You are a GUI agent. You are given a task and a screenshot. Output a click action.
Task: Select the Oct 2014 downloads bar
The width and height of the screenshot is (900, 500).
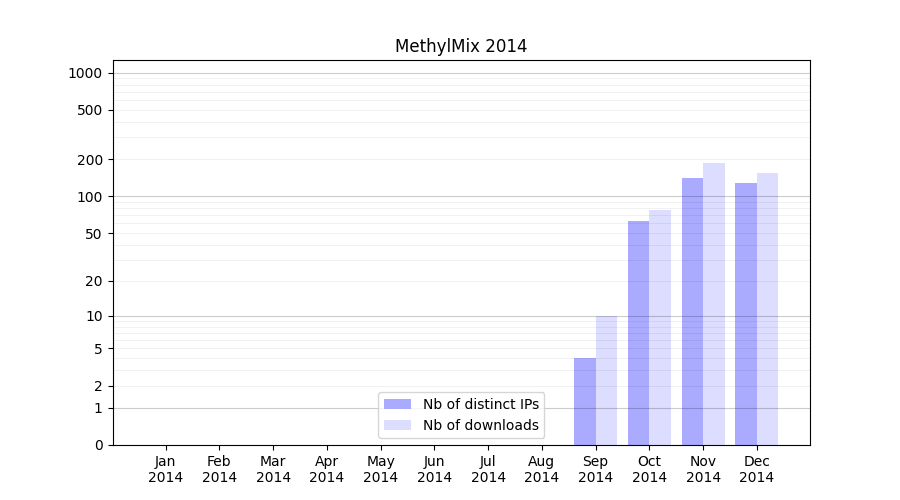coord(660,327)
